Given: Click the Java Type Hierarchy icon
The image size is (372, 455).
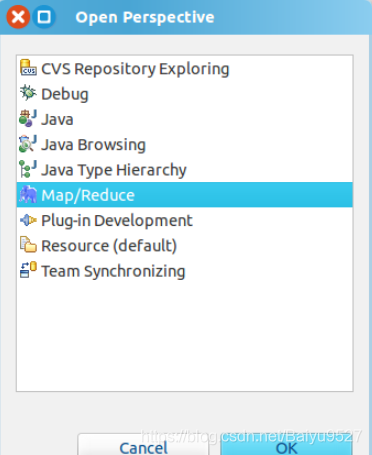Looking at the screenshot, I should tap(28, 169).
